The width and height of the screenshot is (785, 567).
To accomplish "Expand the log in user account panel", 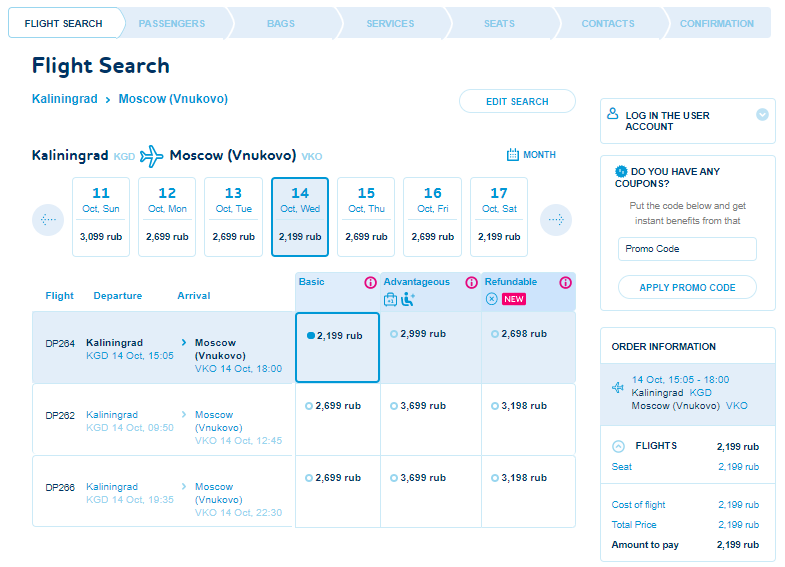I will (762, 115).
